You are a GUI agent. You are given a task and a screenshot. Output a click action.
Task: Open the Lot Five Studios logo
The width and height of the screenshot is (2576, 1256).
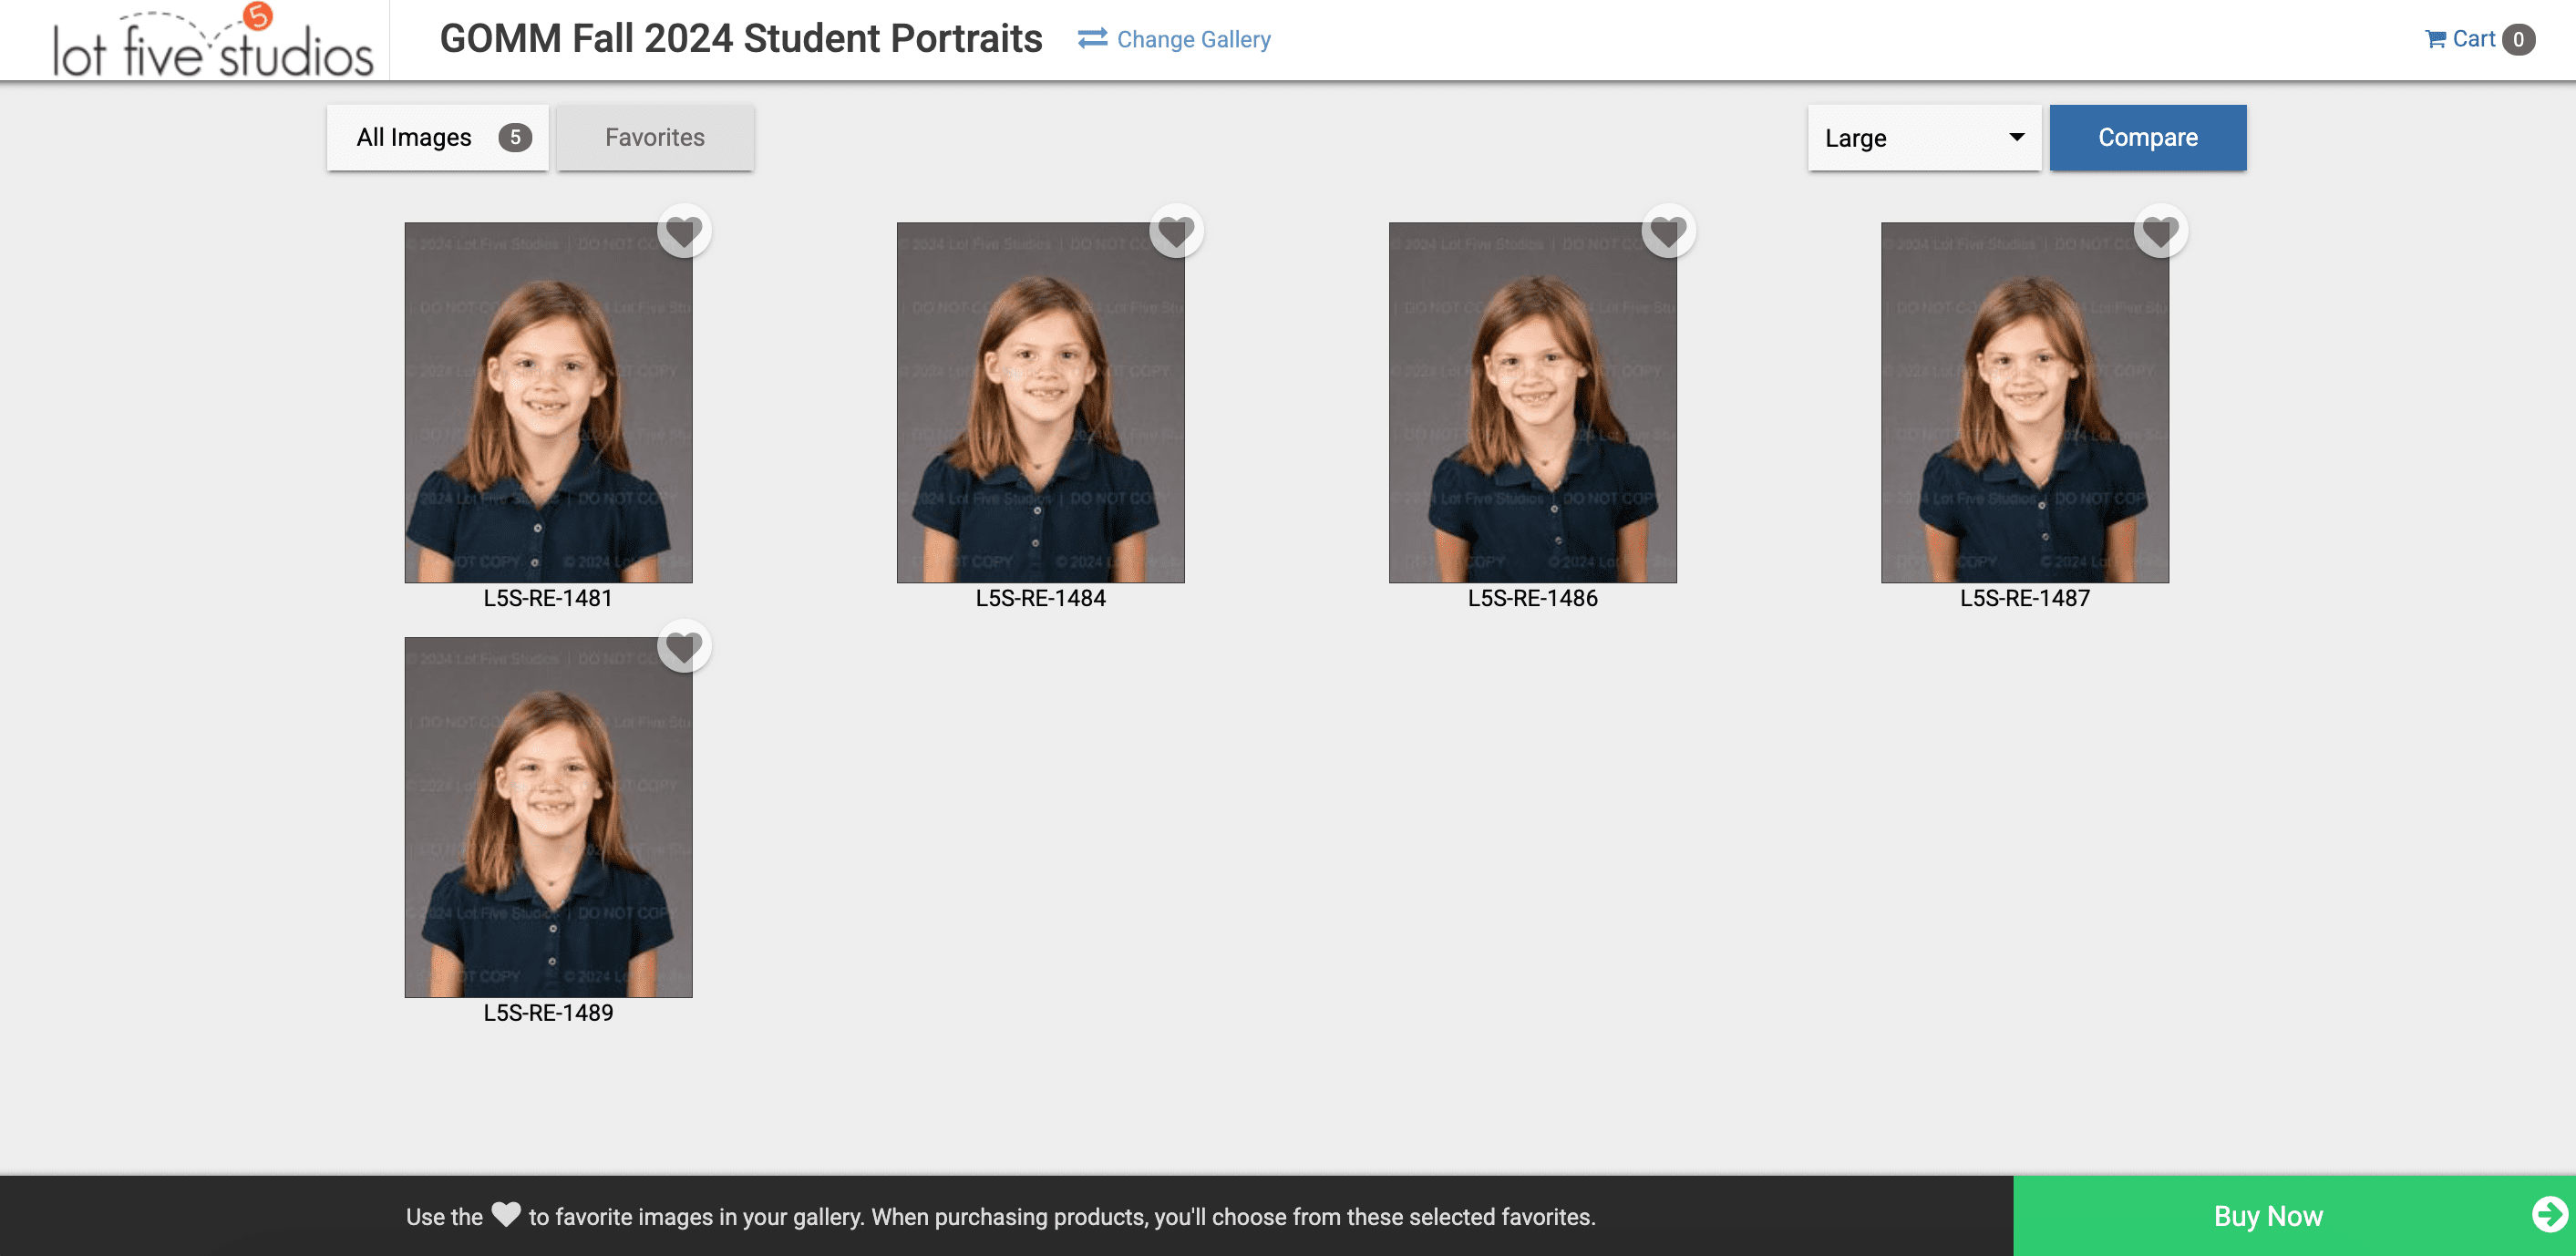tap(213, 41)
